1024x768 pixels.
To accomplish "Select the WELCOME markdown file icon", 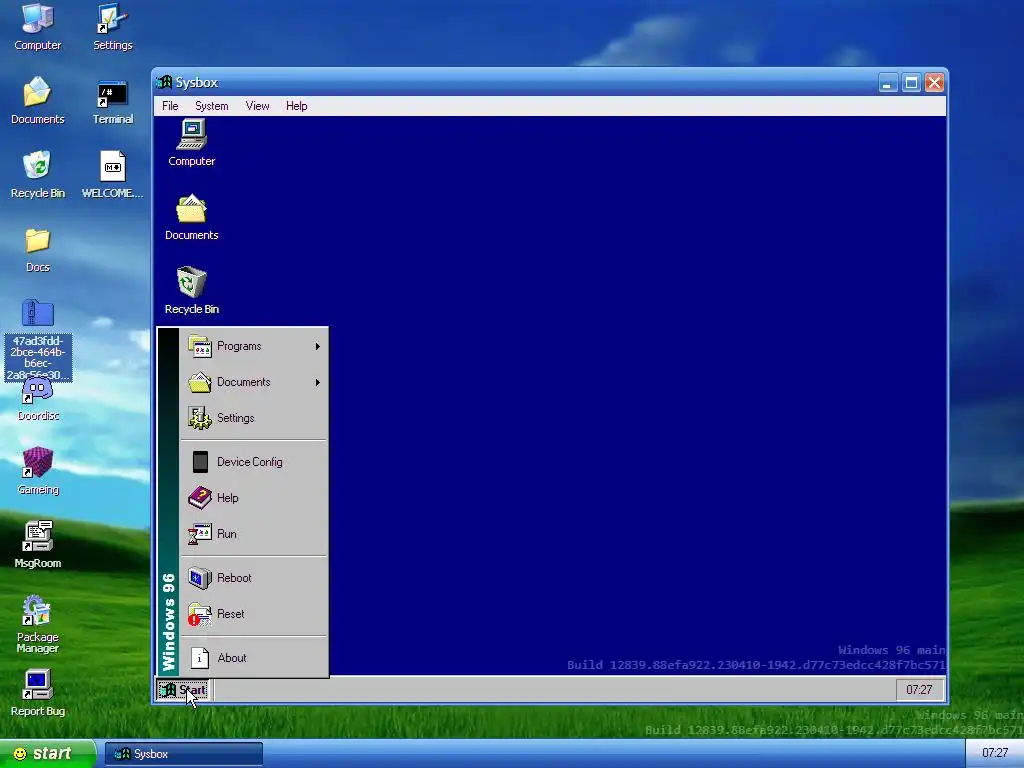I will pyautogui.click(x=112, y=174).
